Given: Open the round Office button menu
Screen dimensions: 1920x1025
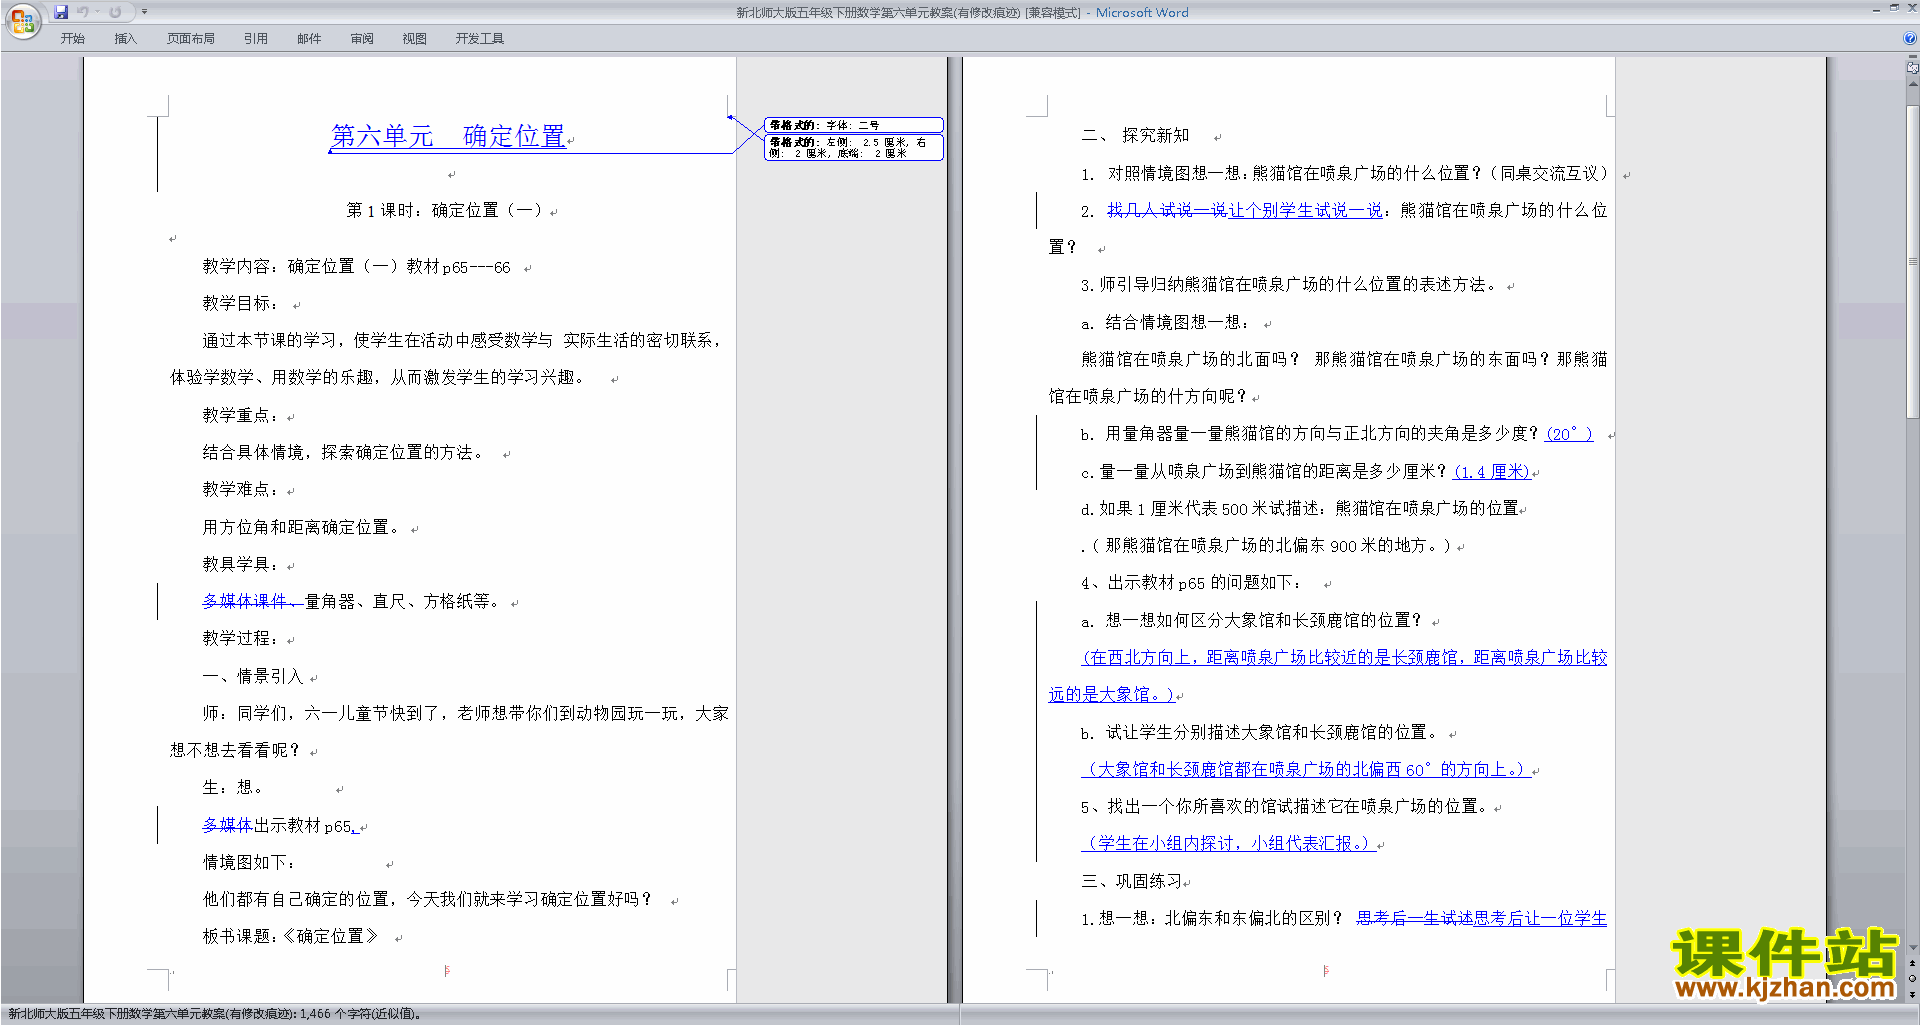Looking at the screenshot, I should [x=22, y=20].
